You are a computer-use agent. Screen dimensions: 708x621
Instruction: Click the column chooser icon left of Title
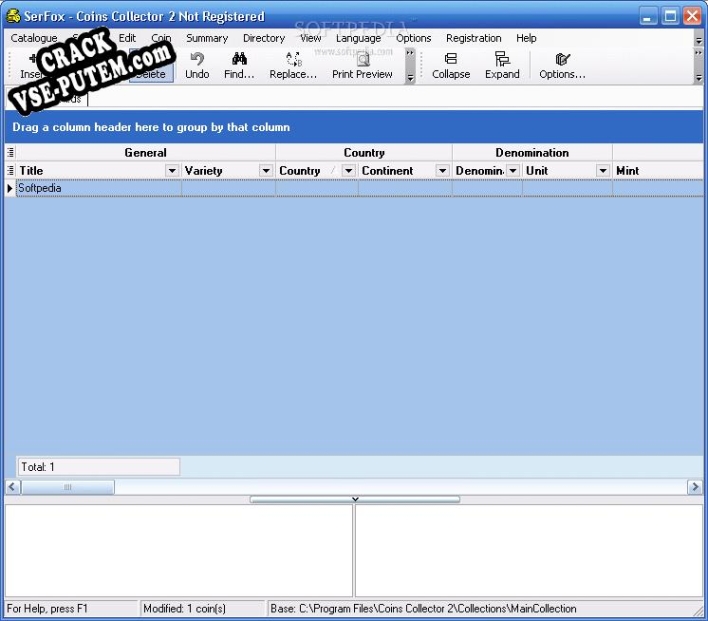(10, 171)
